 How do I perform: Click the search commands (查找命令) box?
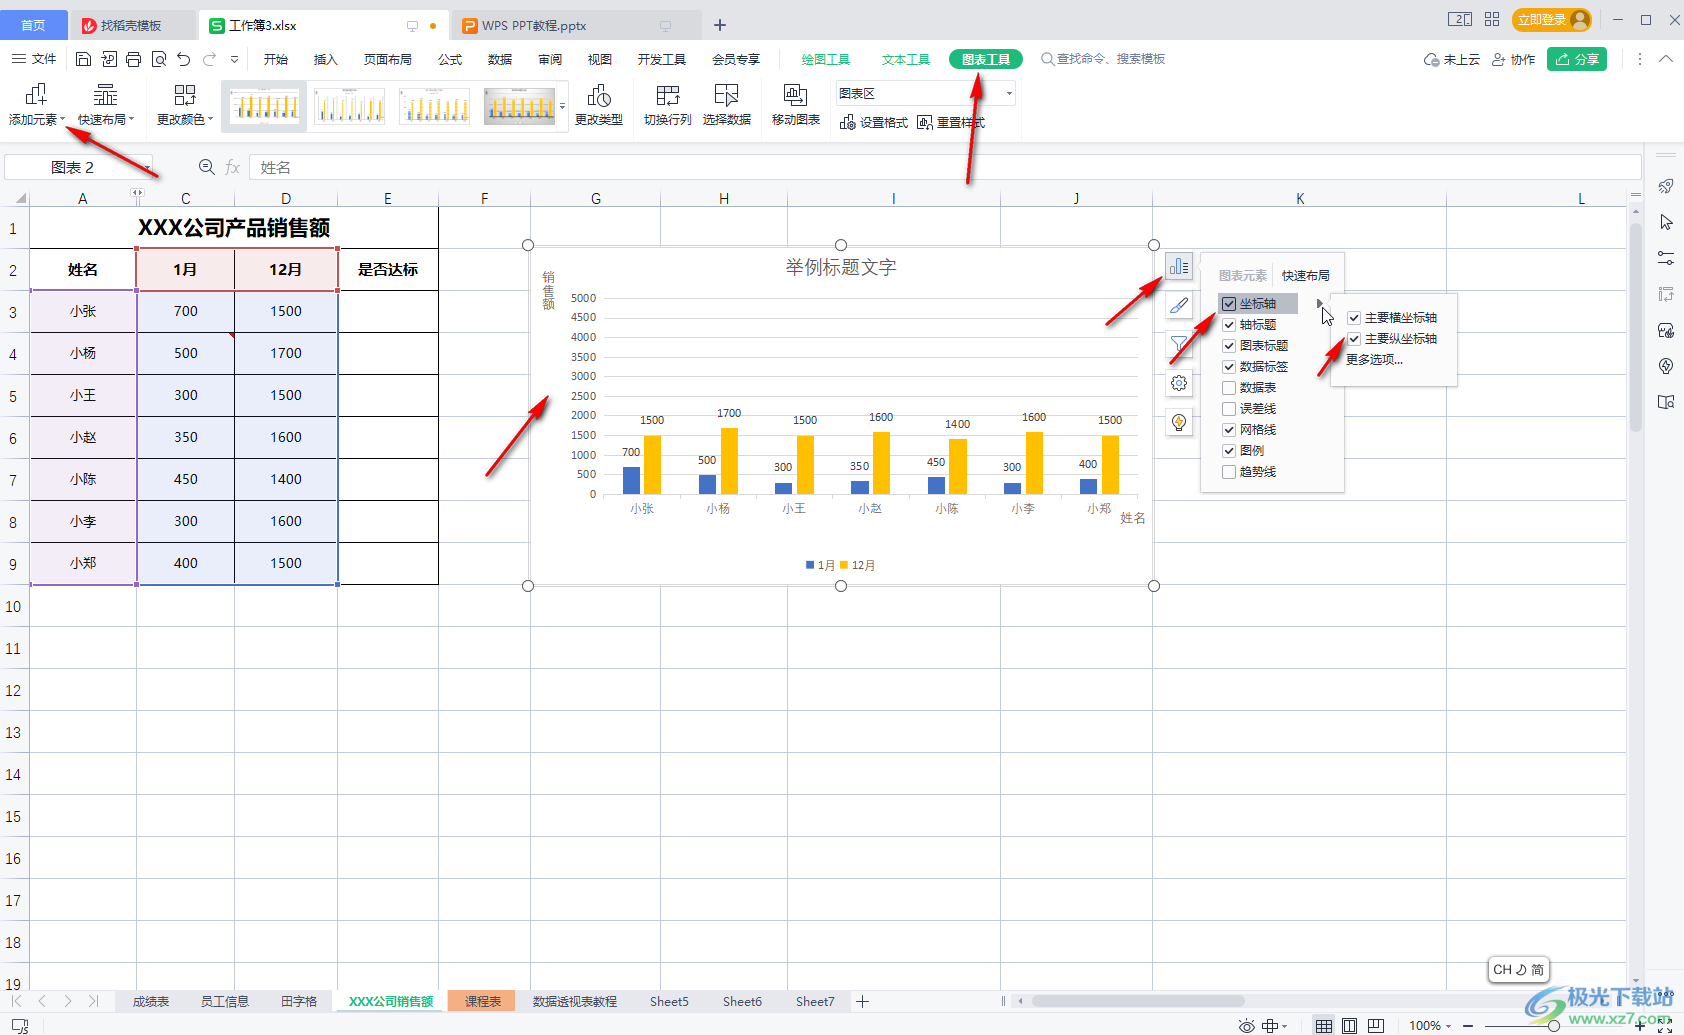(x=1104, y=59)
